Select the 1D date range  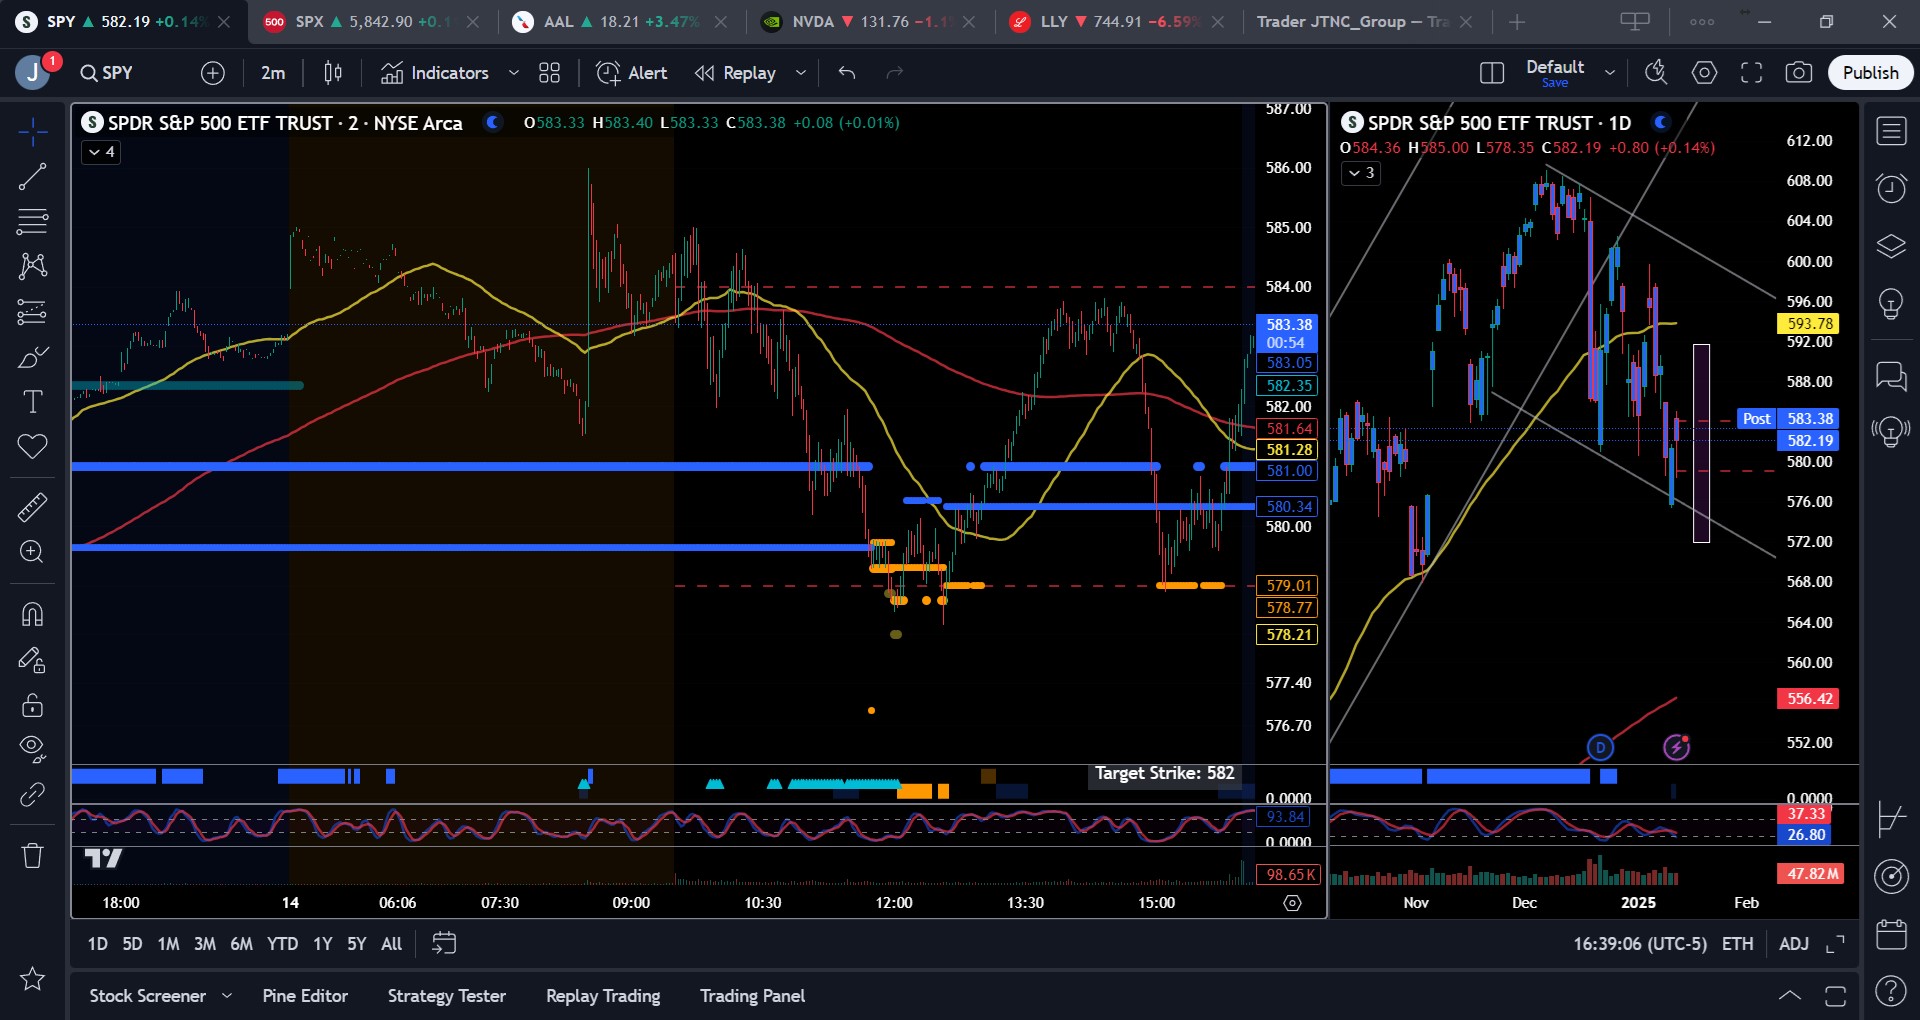pyautogui.click(x=97, y=944)
